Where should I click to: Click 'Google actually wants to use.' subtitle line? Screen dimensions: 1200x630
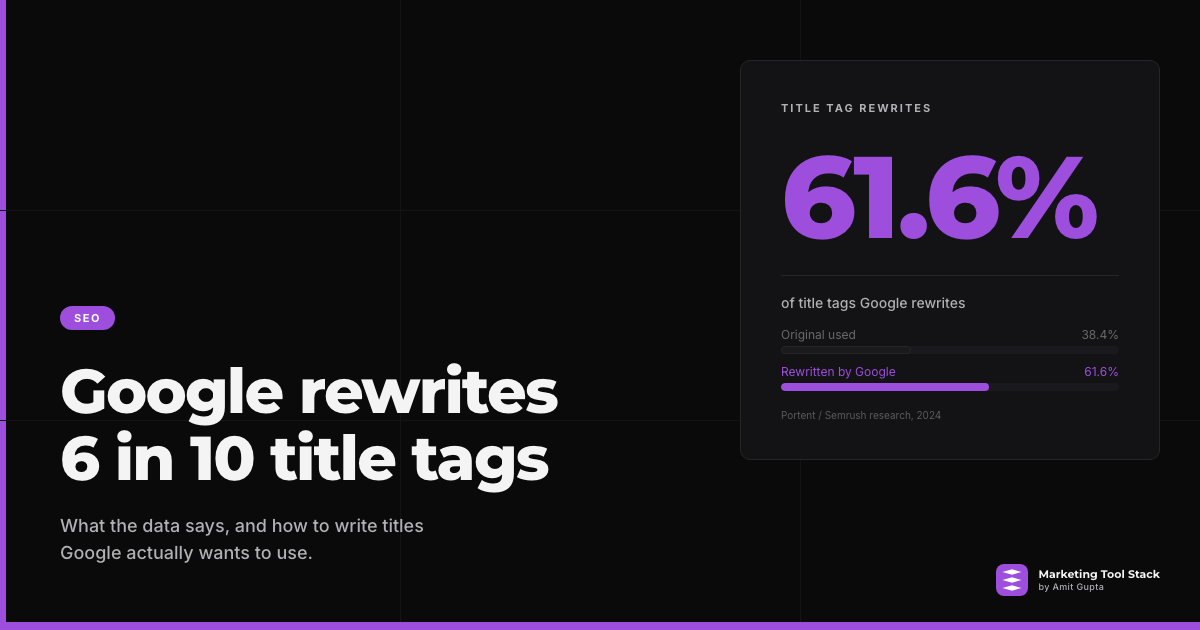[x=186, y=553]
